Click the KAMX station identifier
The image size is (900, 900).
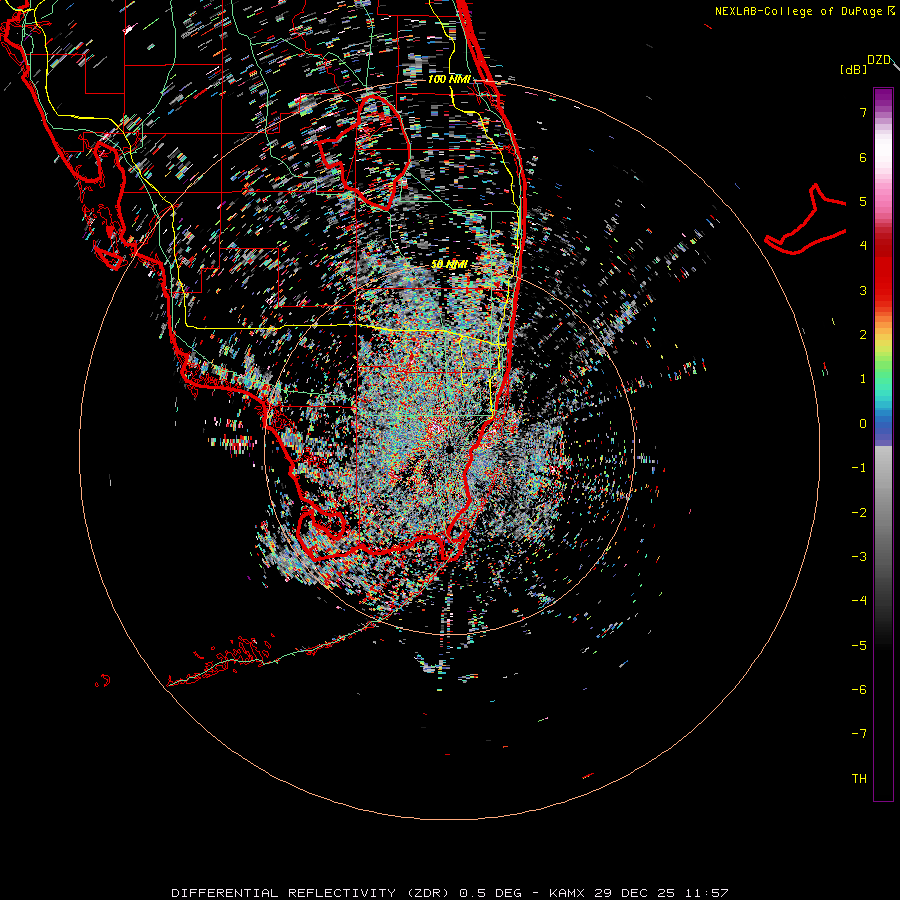(x=567, y=893)
